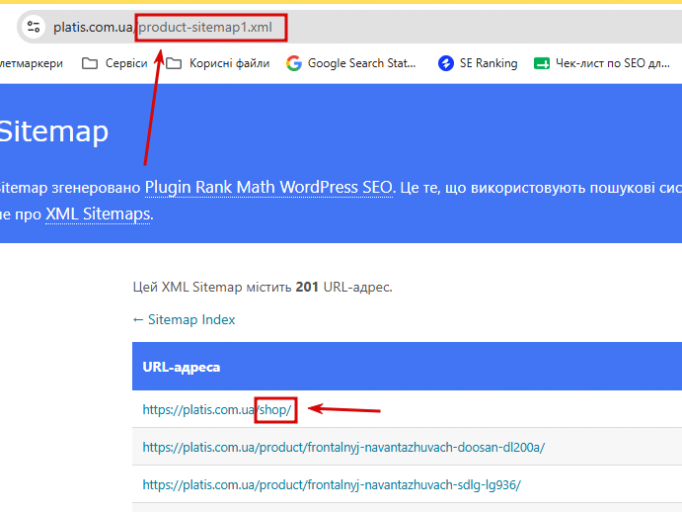
Task: Go back to Sitemap Index
Action: pyautogui.click(x=184, y=320)
